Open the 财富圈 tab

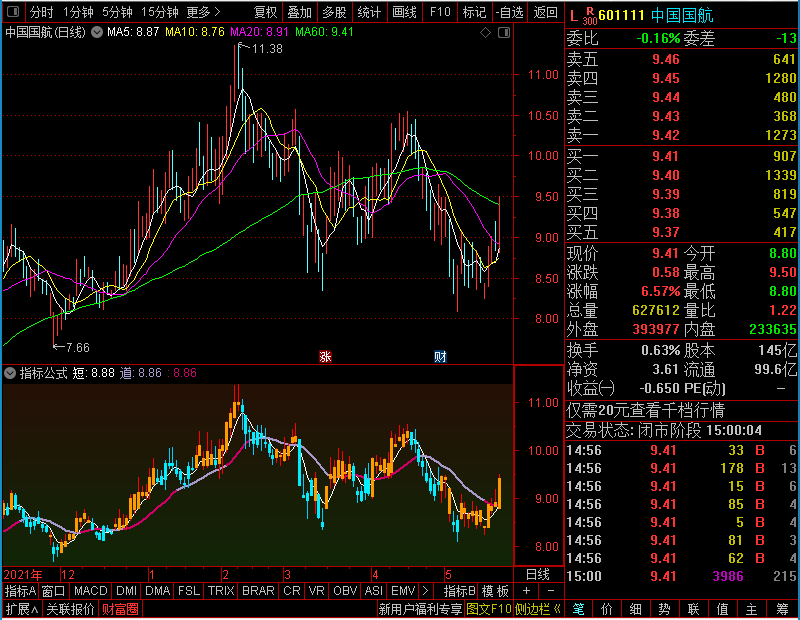pyautogui.click(x=120, y=609)
